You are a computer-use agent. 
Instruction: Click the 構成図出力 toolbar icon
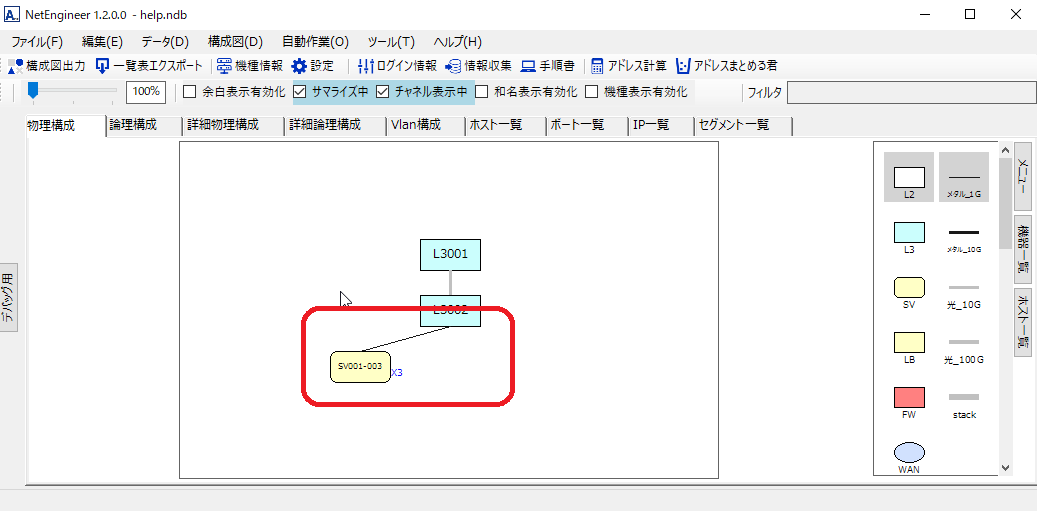coord(16,66)
